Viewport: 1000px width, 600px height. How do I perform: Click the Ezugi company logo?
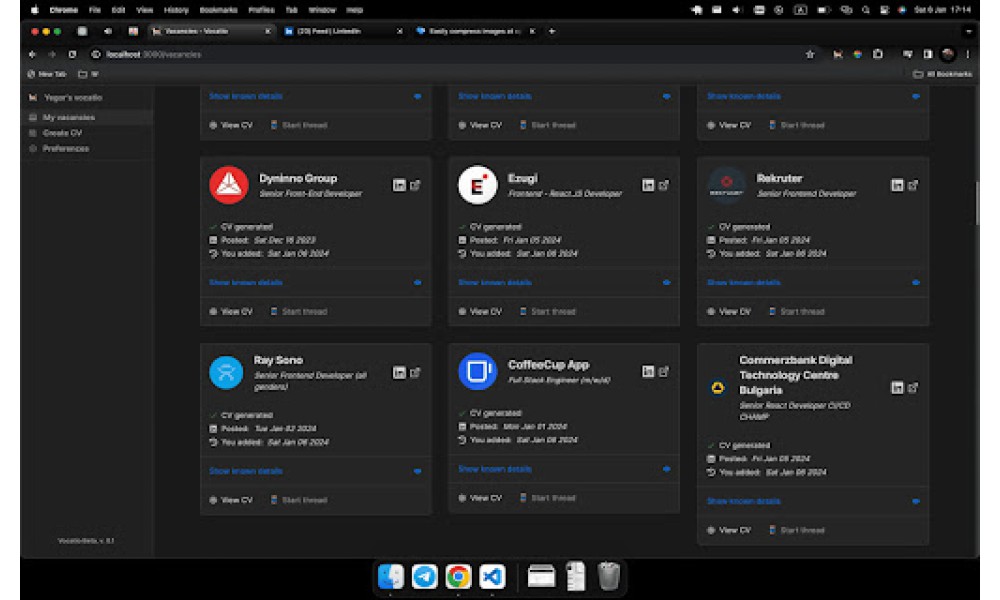478,185
